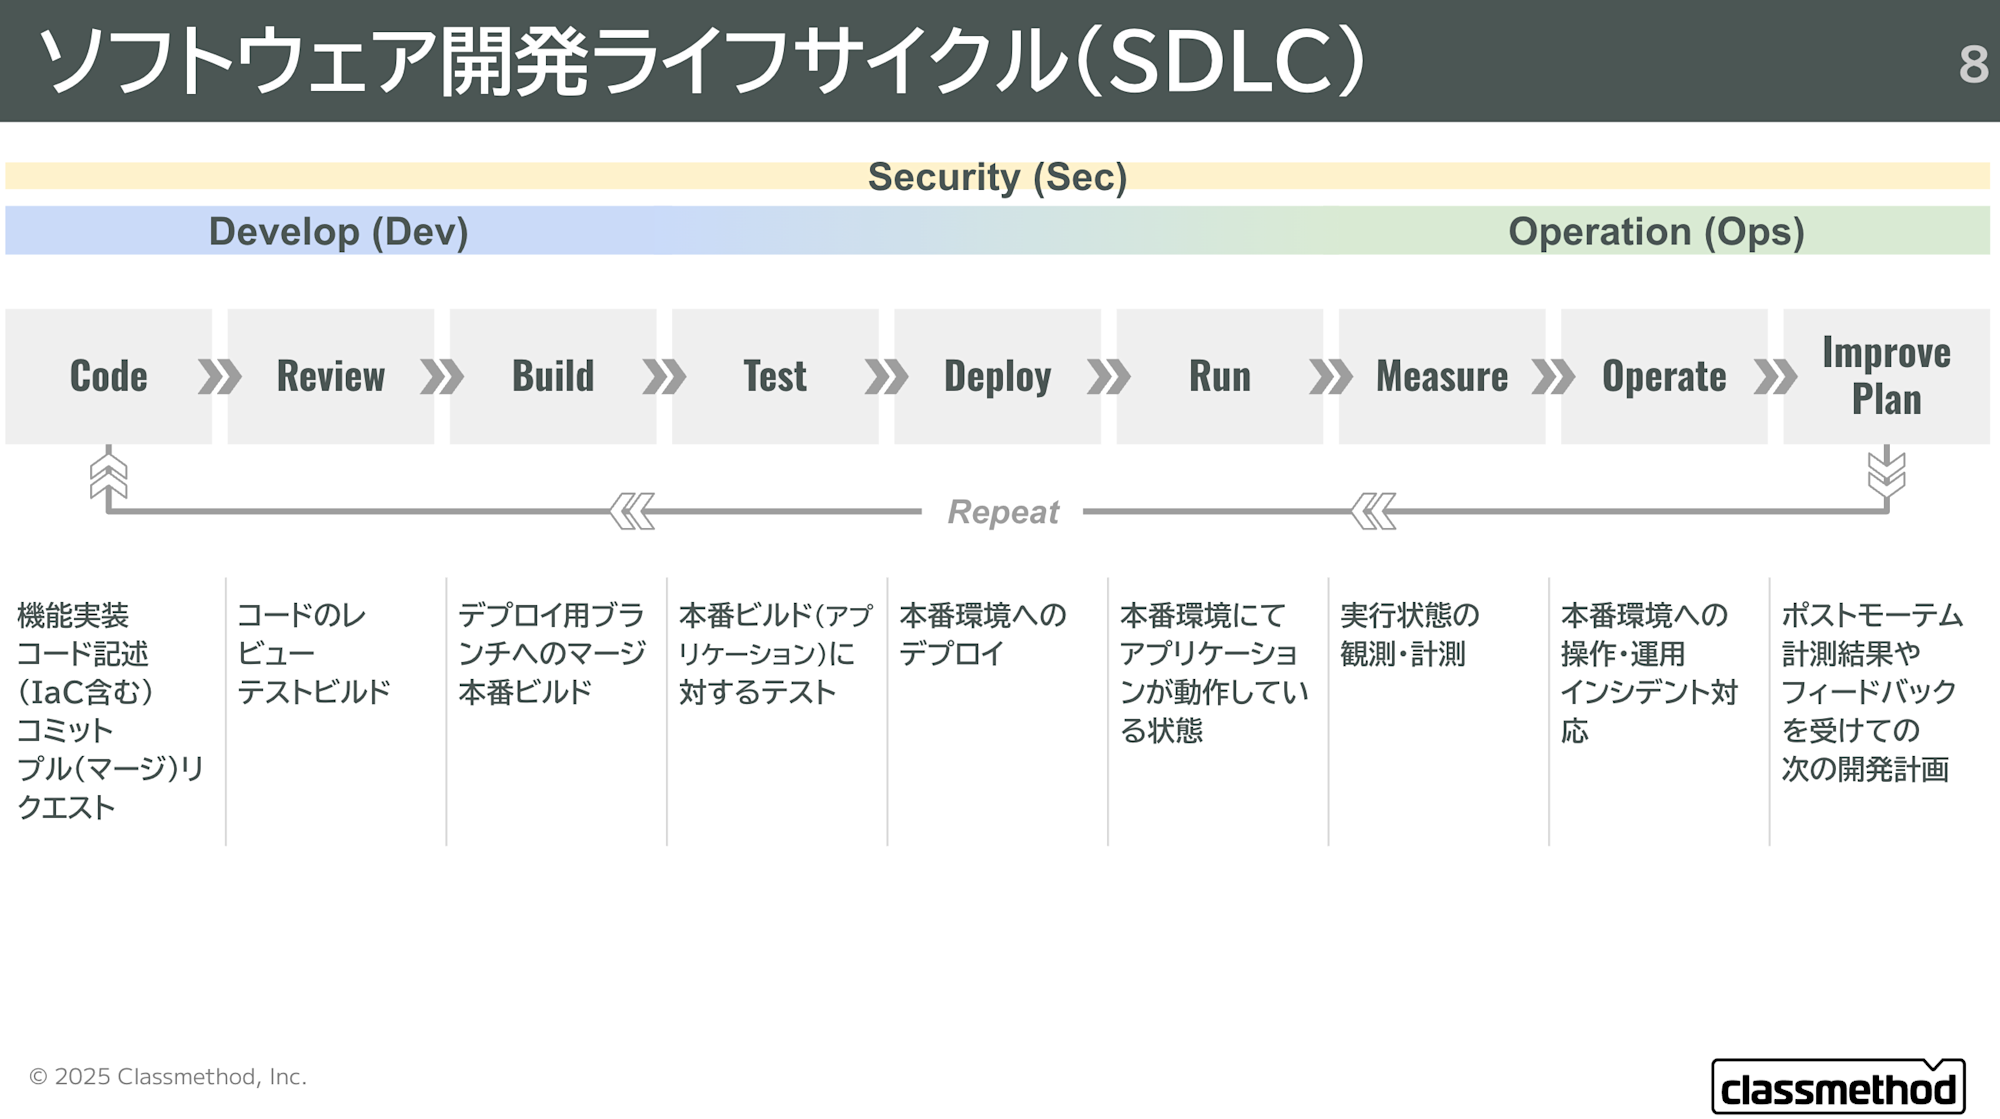Click the double chevron between Test and Deploy
2000x1119 pixels.
point(886,377)
